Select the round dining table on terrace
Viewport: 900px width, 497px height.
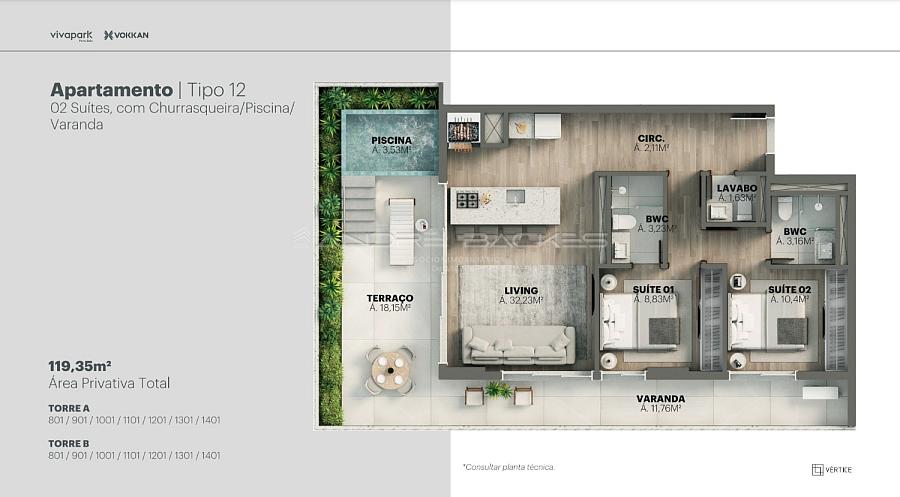point(389,370)
